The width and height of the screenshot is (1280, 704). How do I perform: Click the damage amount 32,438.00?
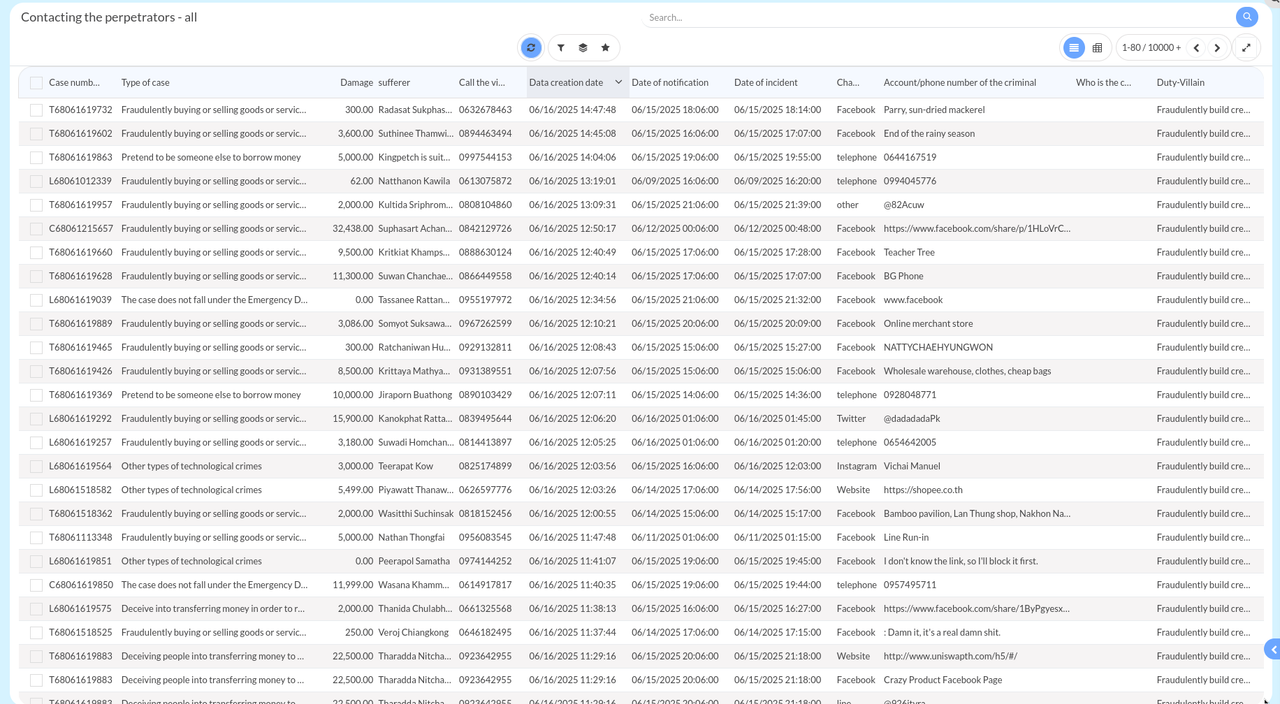(353, 229)
